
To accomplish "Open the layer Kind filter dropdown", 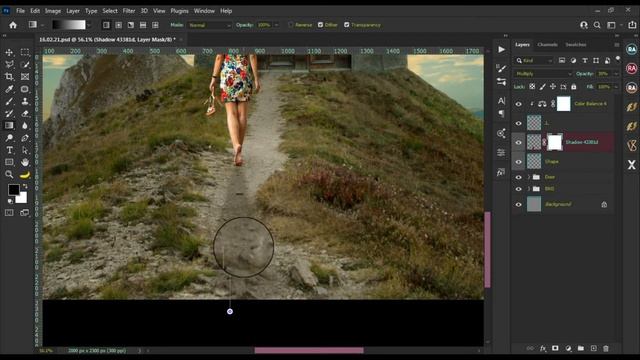I will pos(534,60).
